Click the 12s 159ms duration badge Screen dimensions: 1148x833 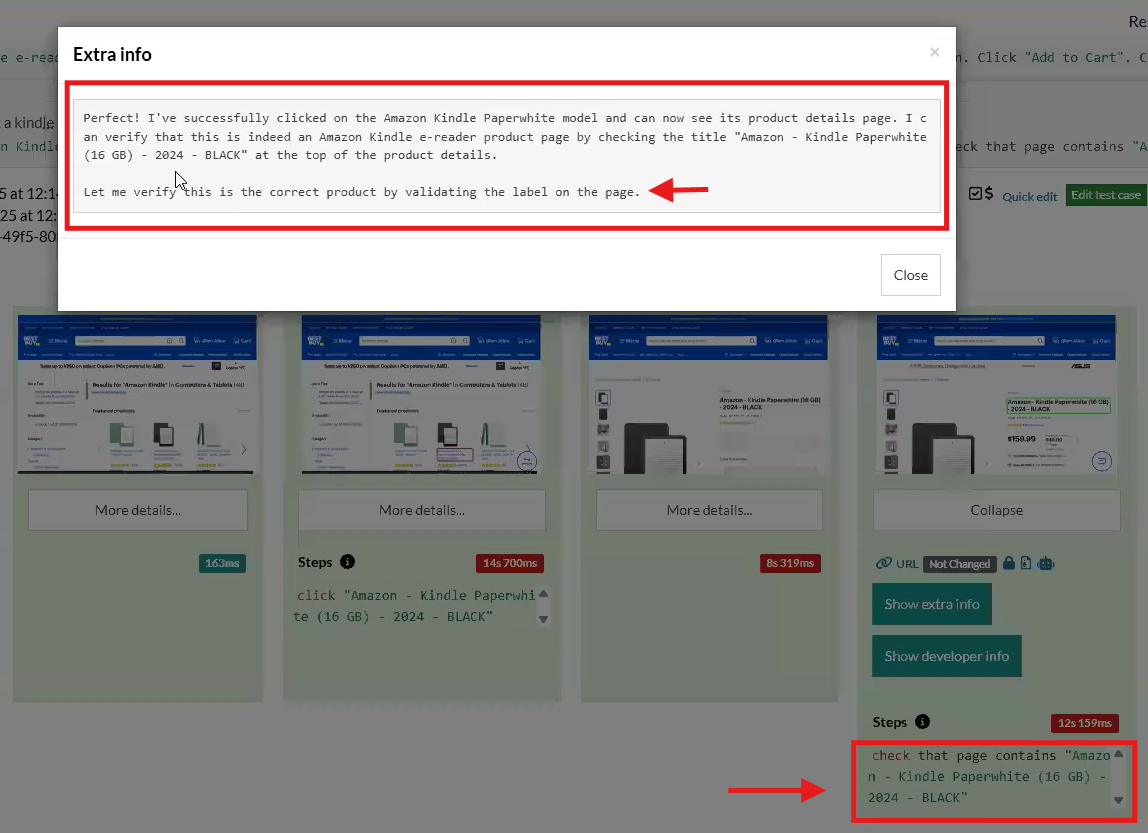pos(1084,722)
